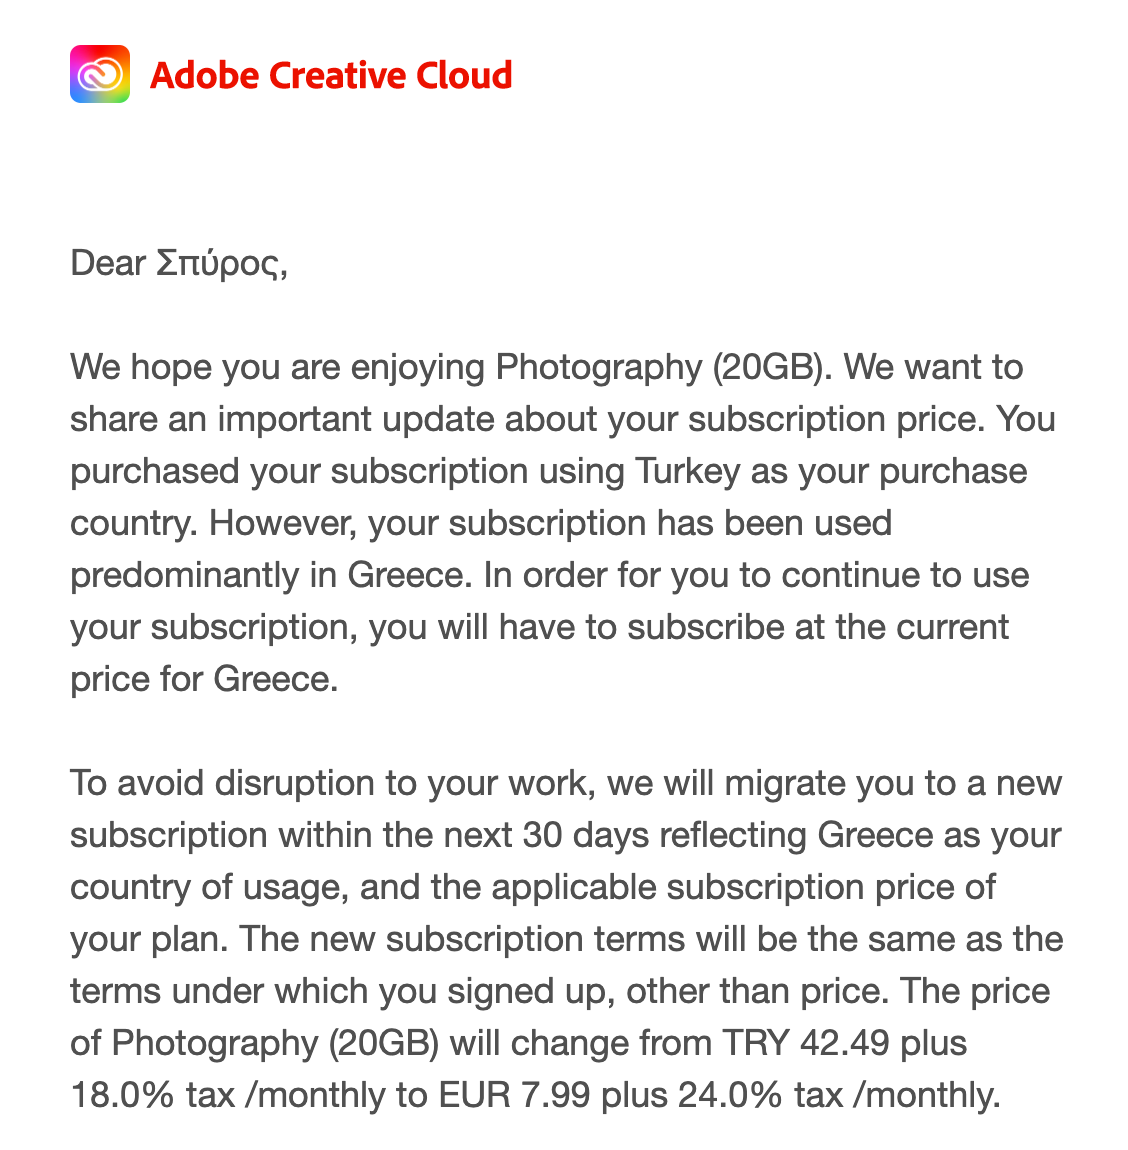
Task: Click the Adobe Creative Cloud rainbow logo icon
Action: coord(100,74)
